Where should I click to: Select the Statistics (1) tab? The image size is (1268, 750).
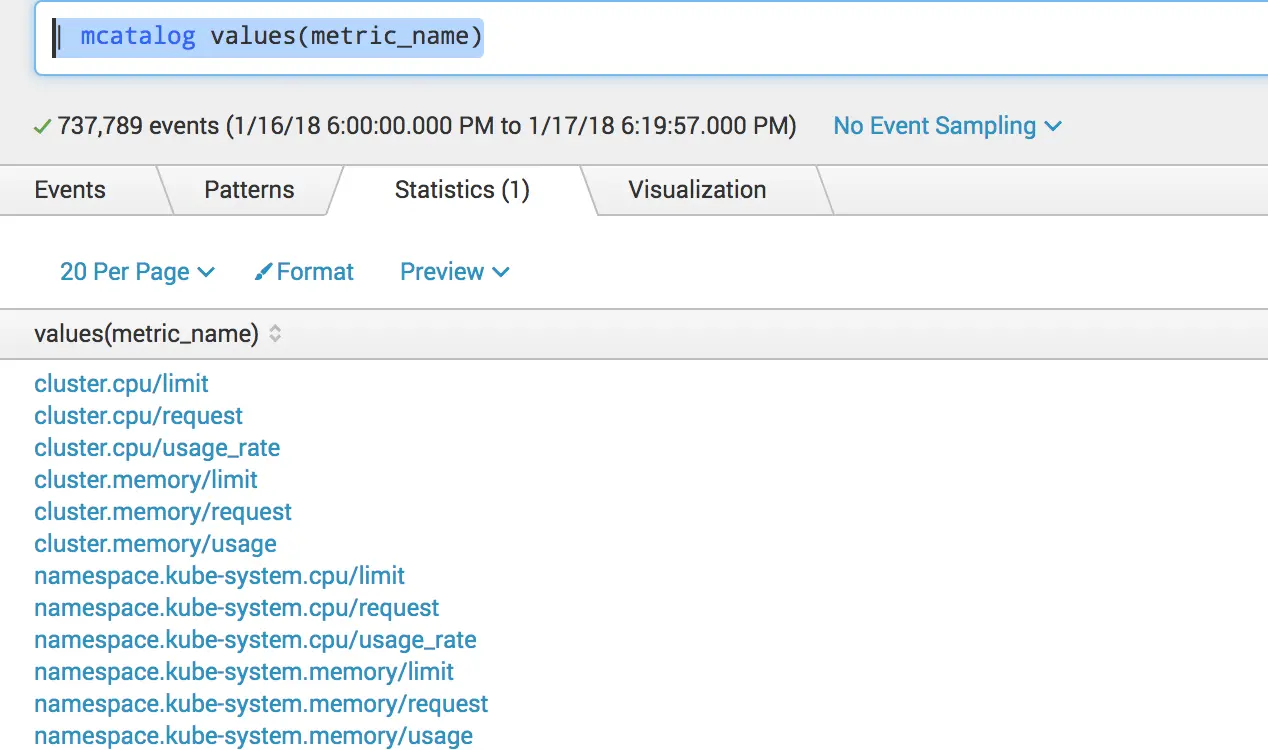[x=462, y=190]
